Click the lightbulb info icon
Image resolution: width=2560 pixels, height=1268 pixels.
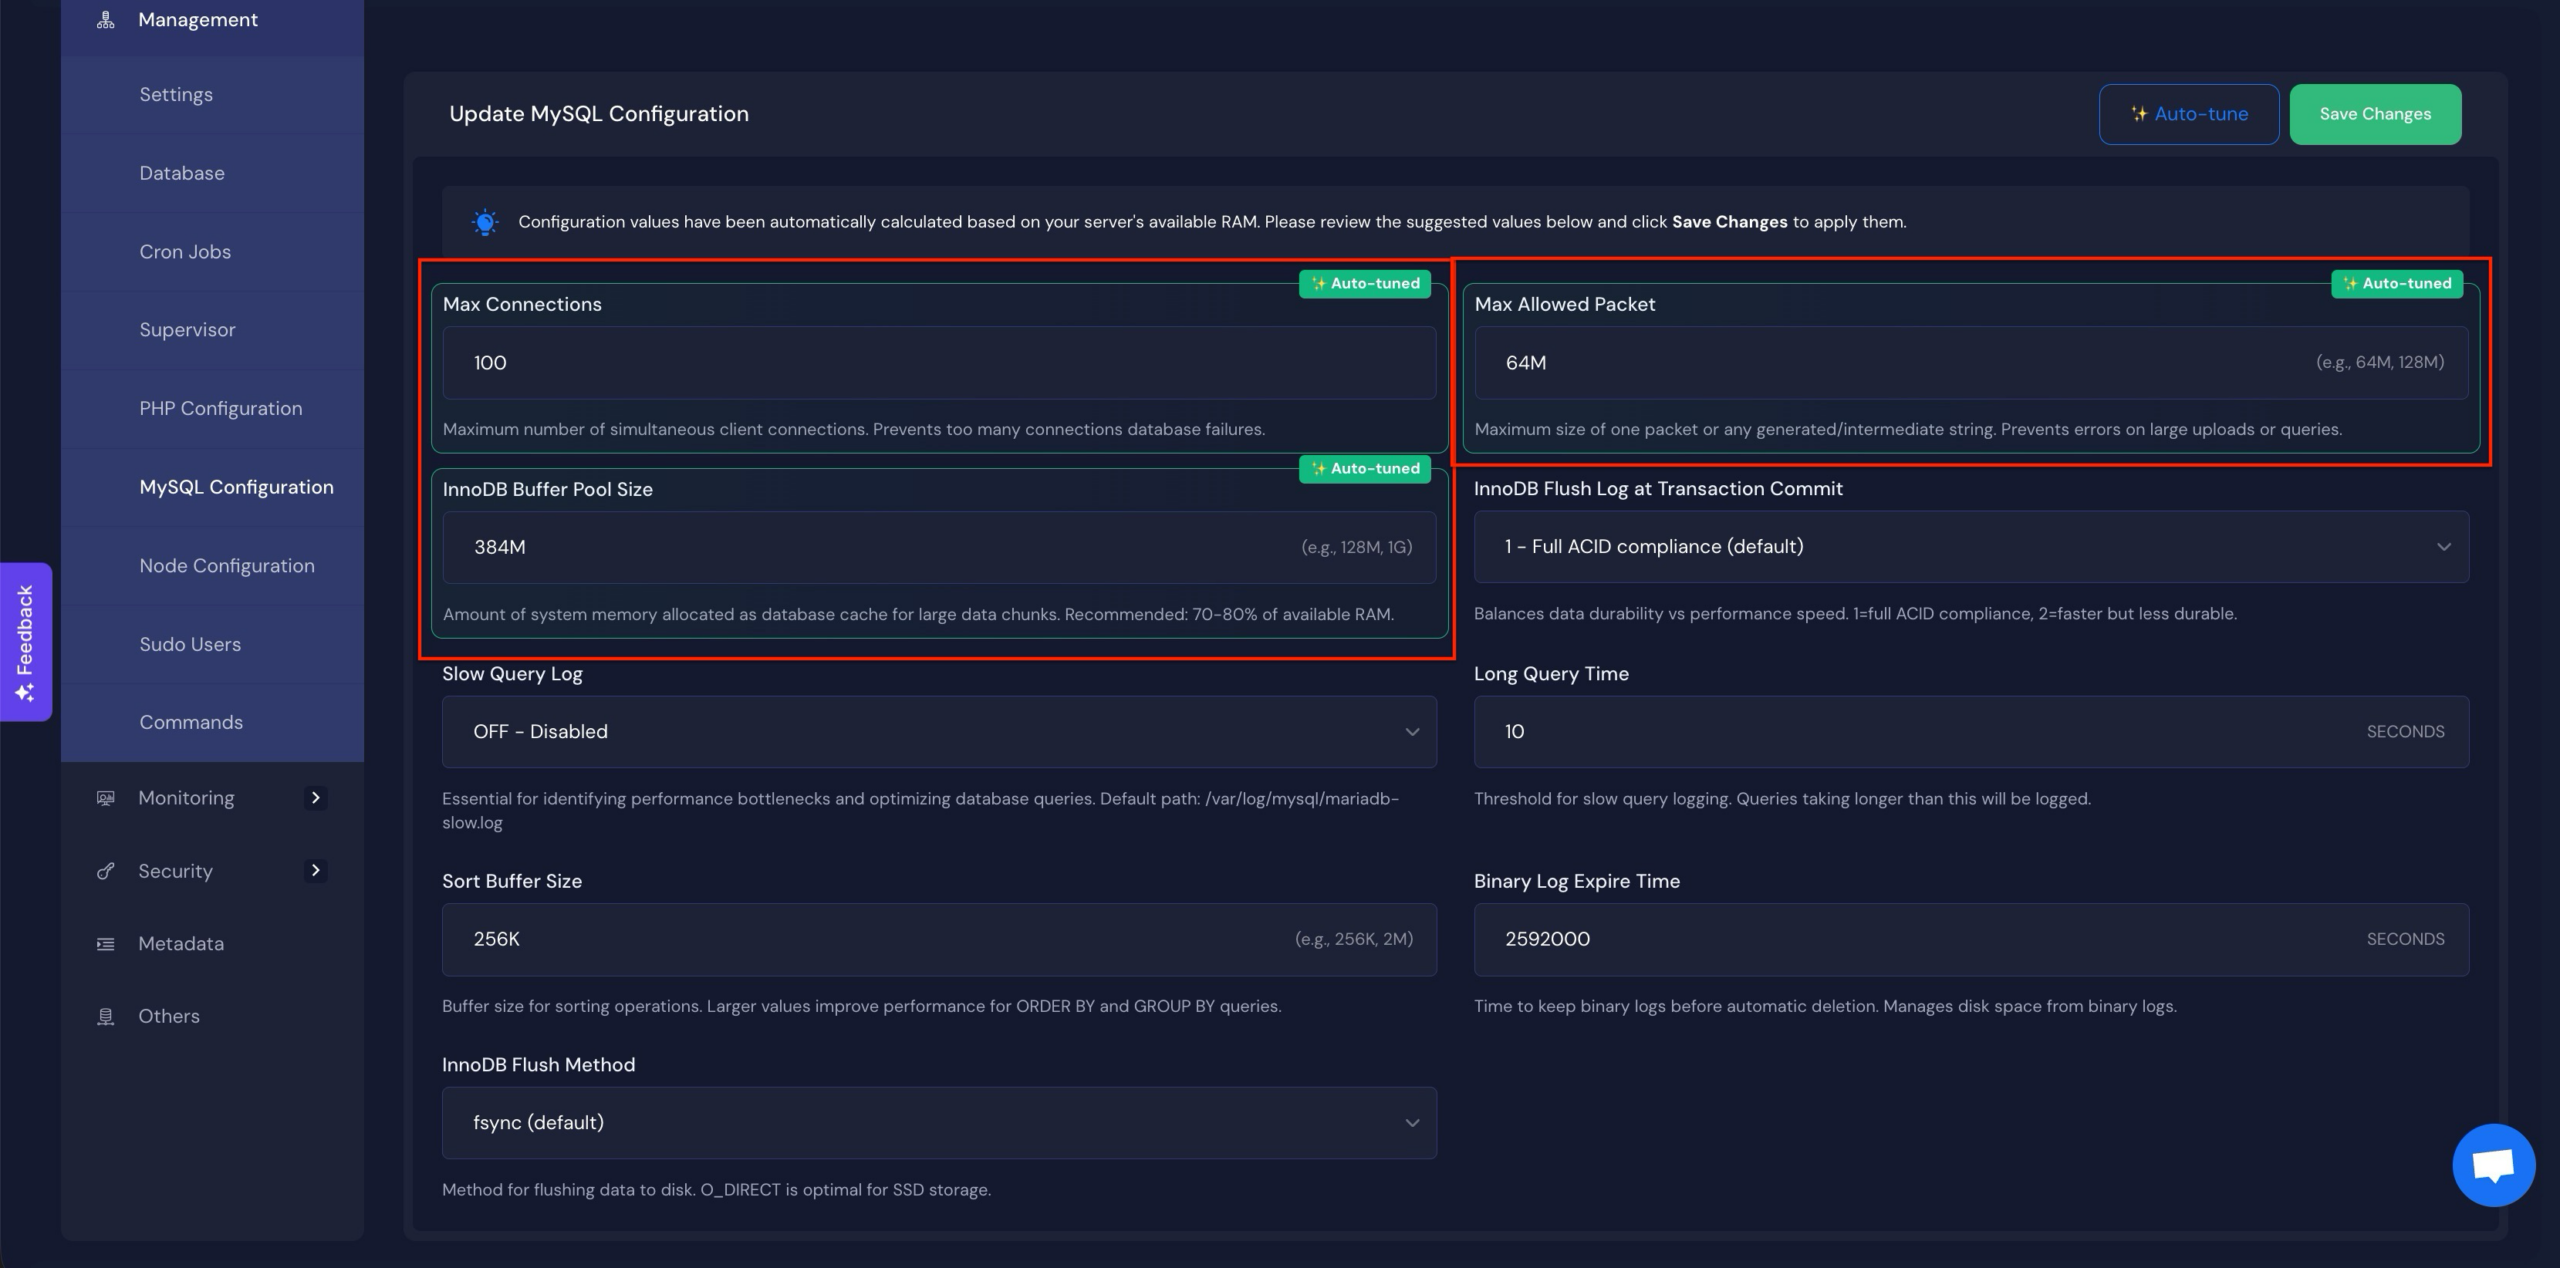tap(485, 222)
